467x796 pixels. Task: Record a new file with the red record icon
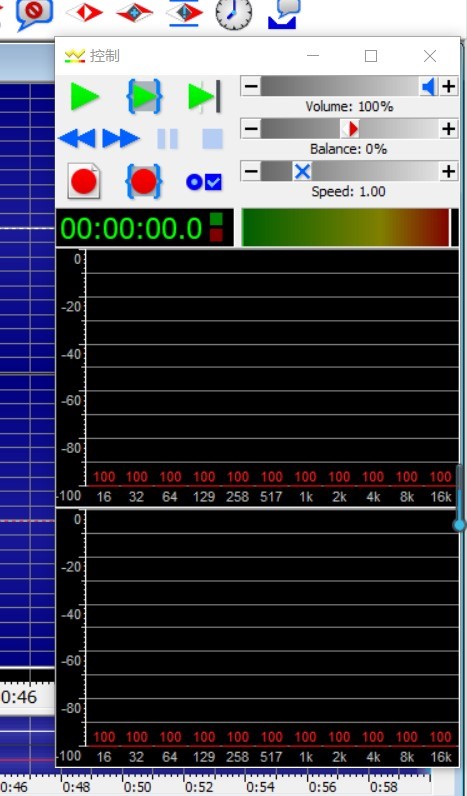click(84, 181)
